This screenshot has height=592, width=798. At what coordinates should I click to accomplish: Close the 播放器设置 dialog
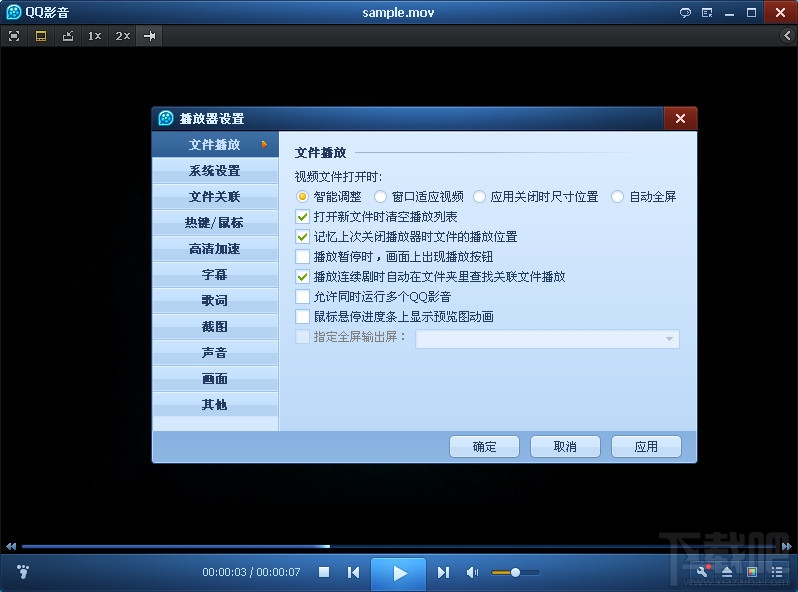click(x=680, y=119)
